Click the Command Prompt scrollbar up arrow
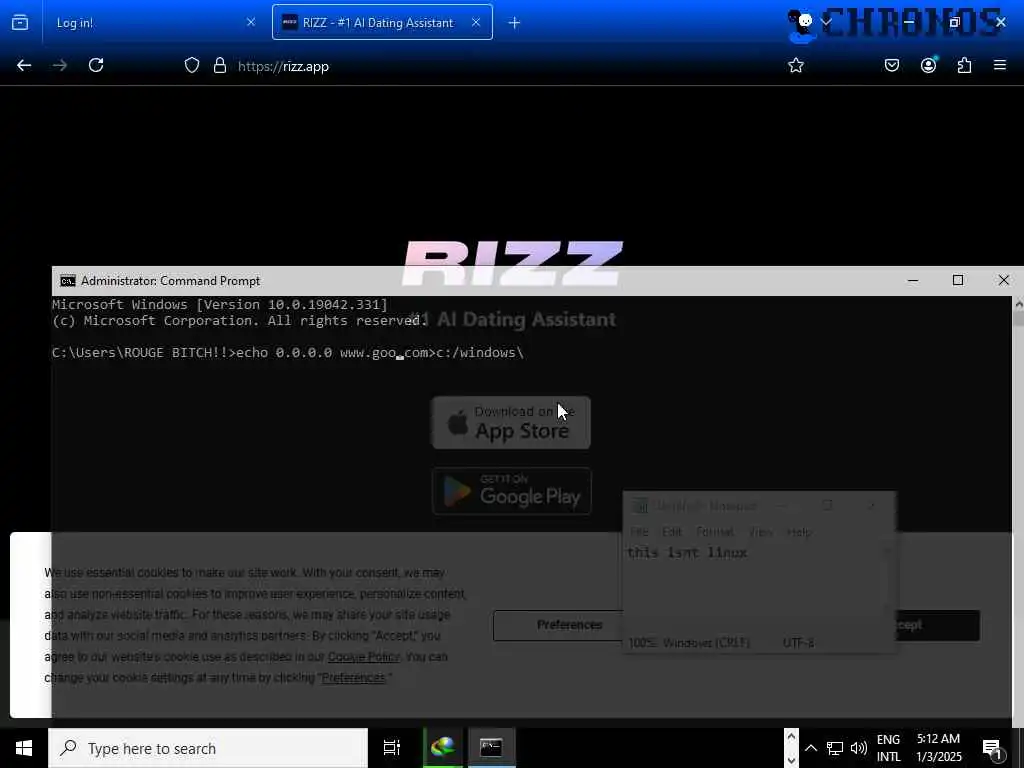This screenshot has height=768, width=1024. click(x=1018, y=303)
